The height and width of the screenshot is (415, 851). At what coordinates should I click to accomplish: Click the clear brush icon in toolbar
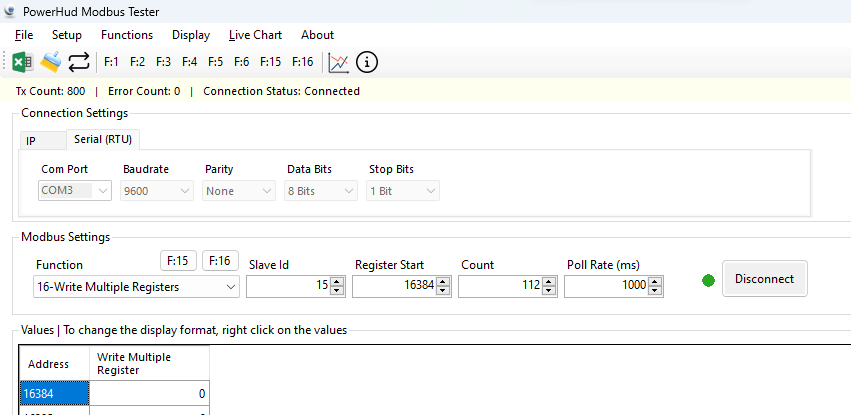click(51, 62)
